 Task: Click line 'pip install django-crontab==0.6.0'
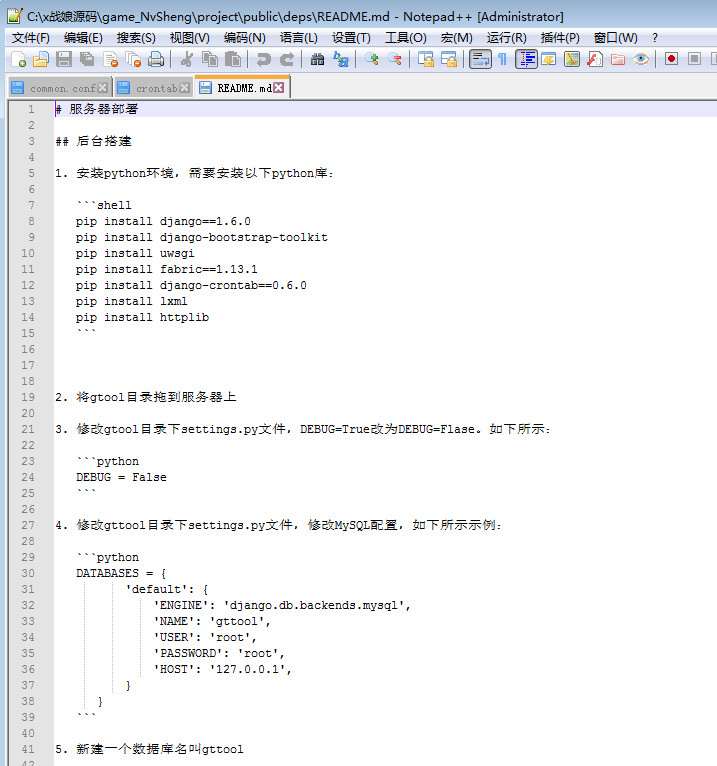(x=191, y=285)
